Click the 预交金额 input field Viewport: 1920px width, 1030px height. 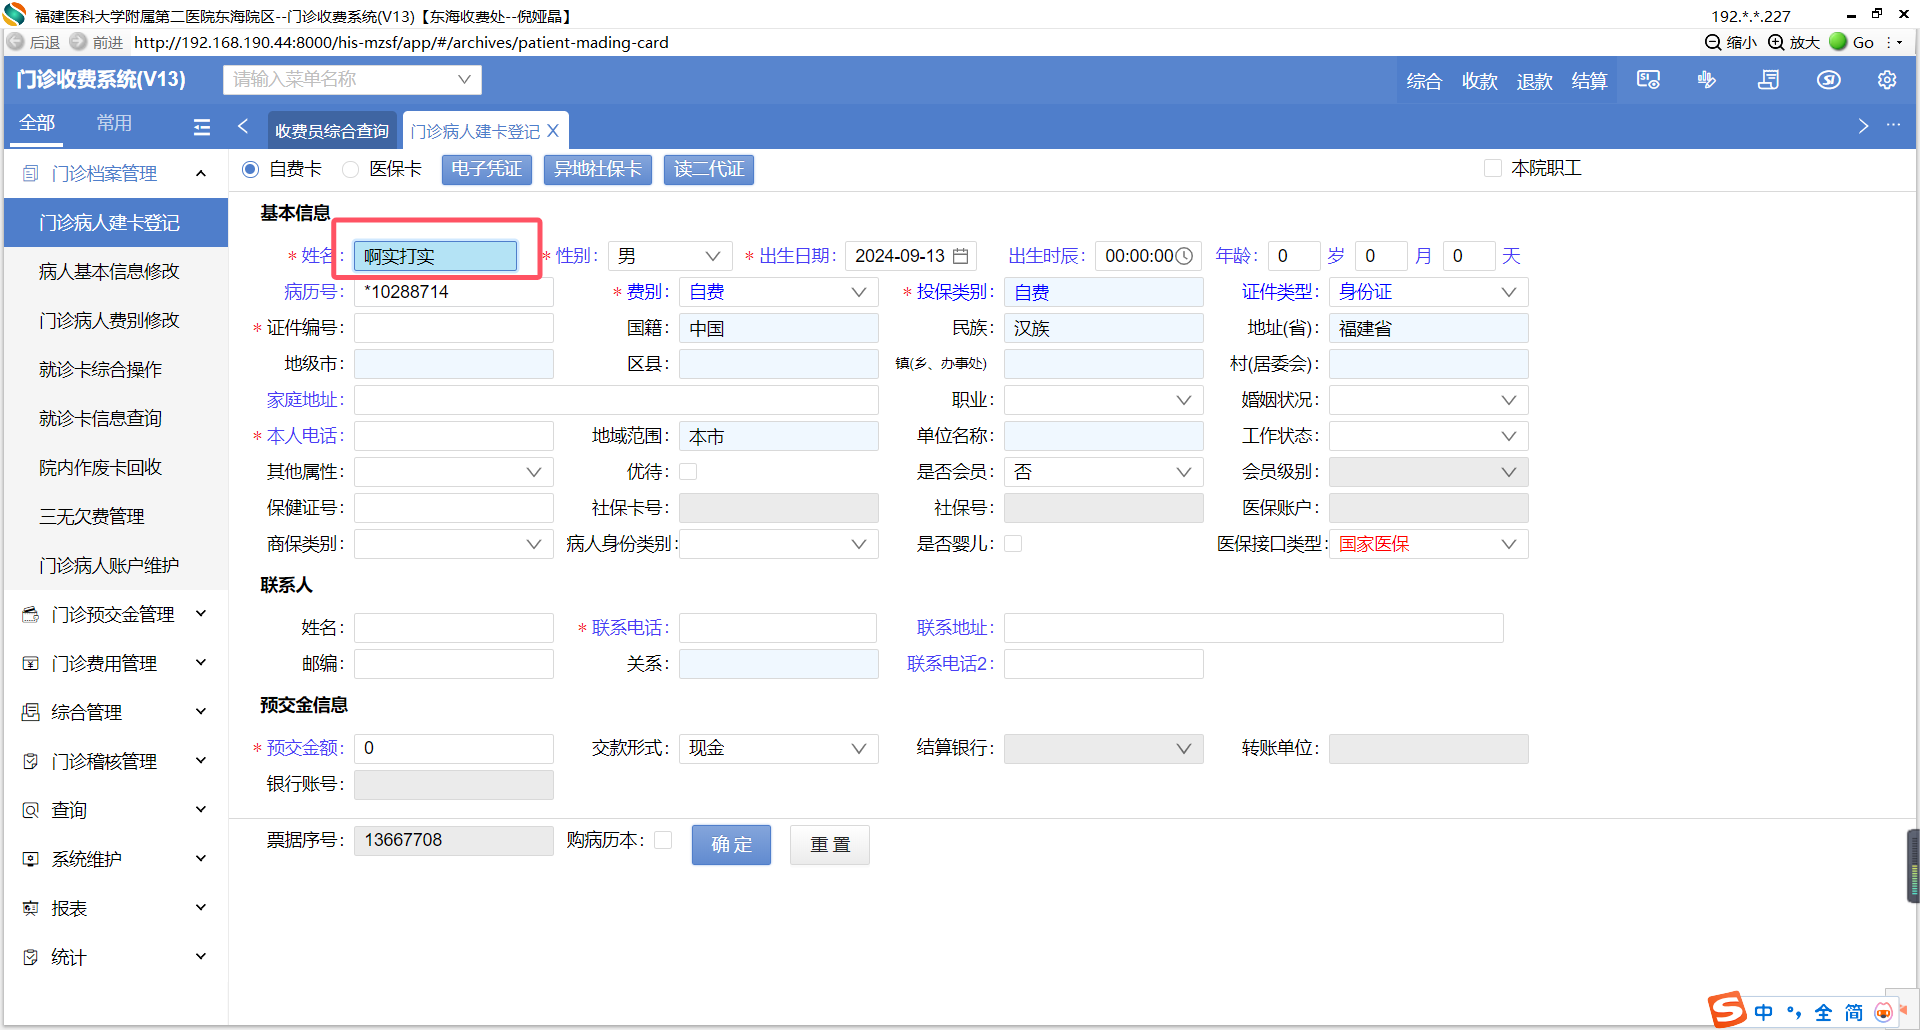coord(454,748)
